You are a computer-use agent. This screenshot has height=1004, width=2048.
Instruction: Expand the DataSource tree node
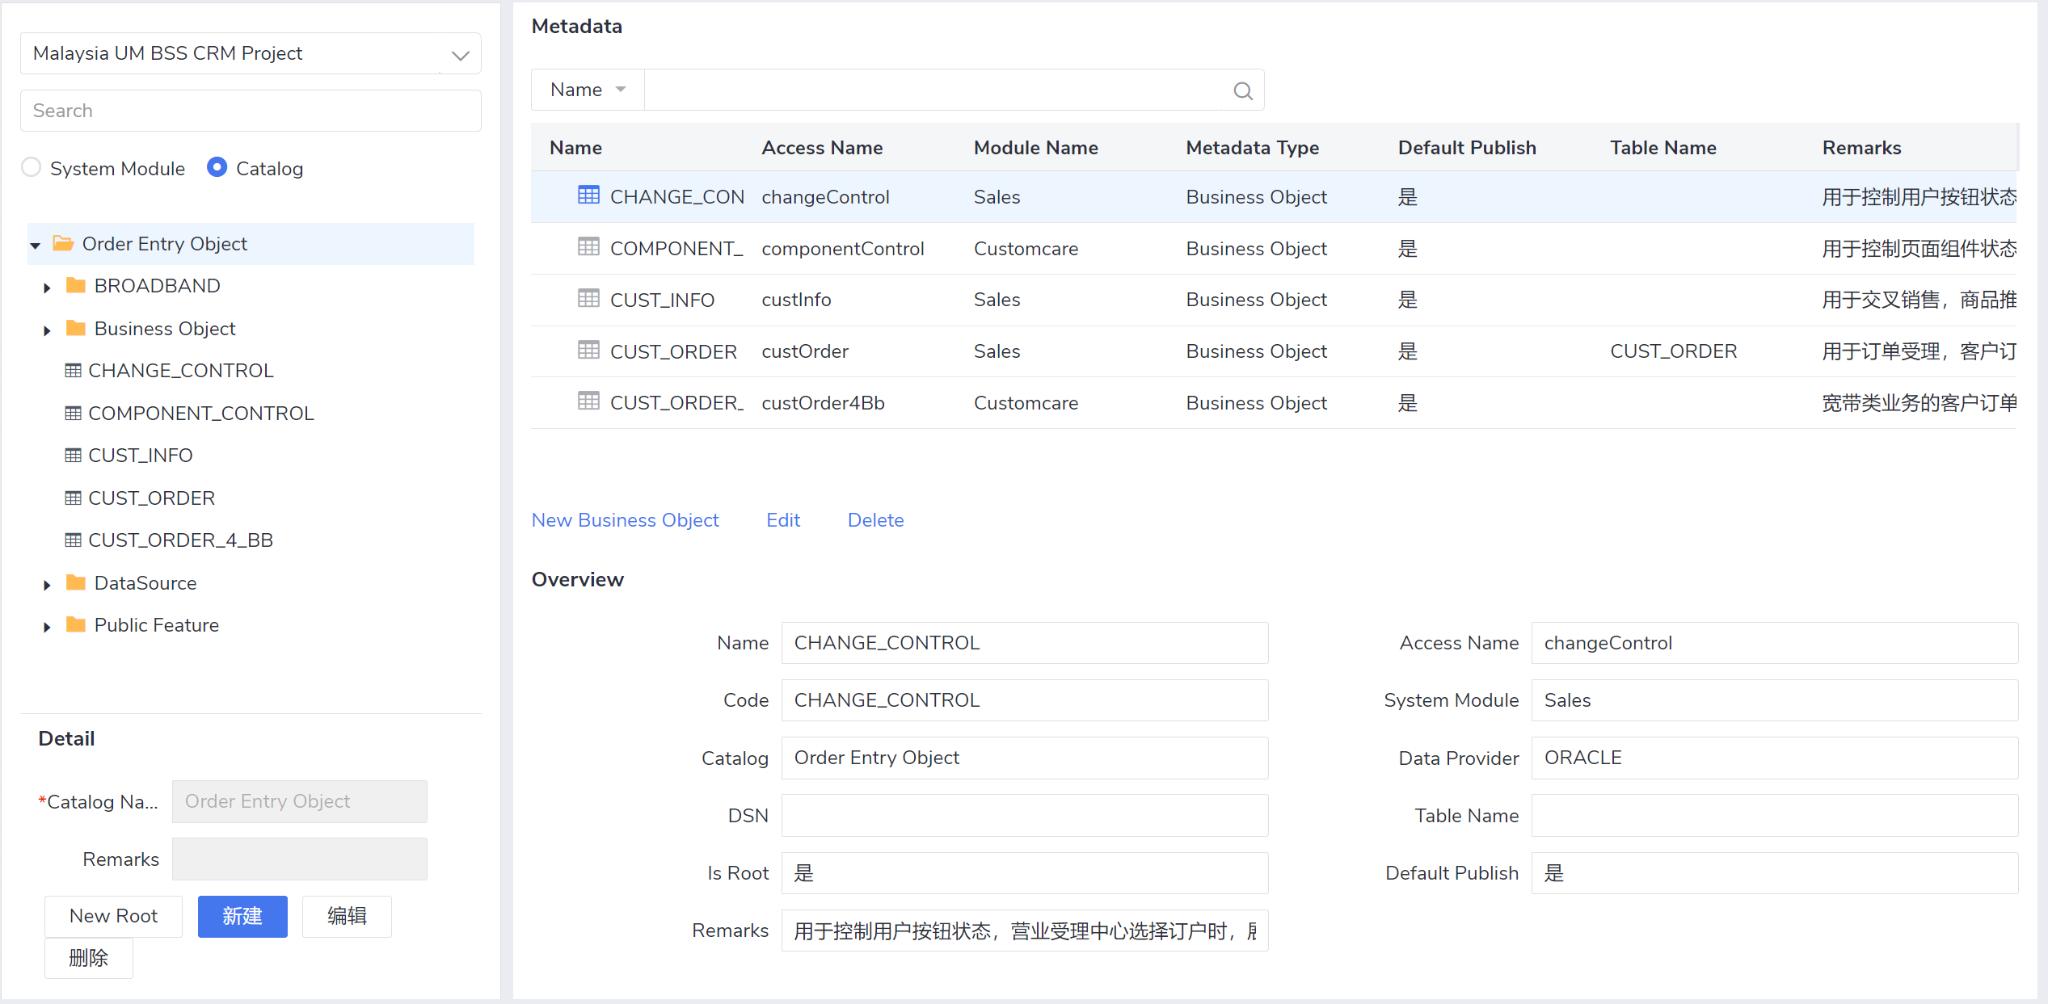(x=46, y=585)
